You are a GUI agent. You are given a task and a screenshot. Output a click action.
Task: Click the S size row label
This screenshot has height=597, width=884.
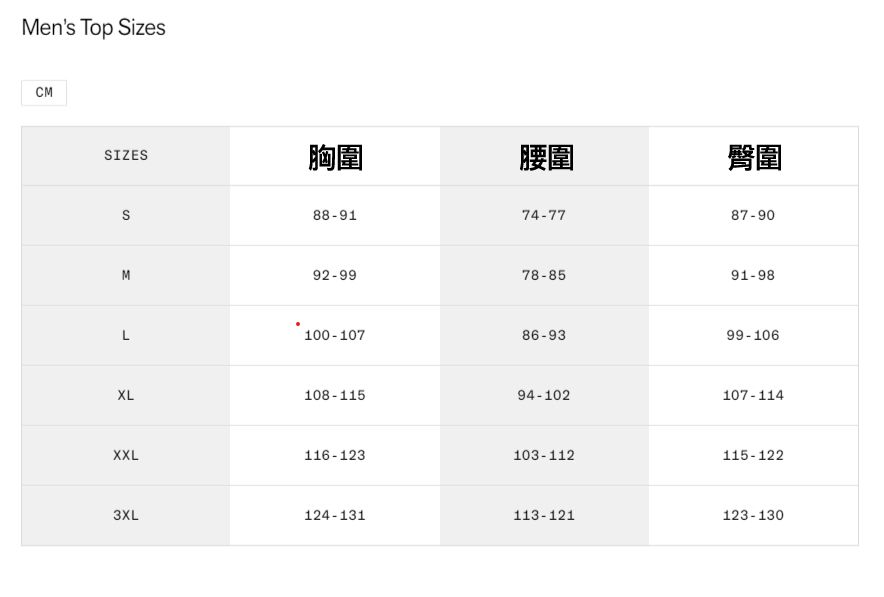click(x=126, y=216)
